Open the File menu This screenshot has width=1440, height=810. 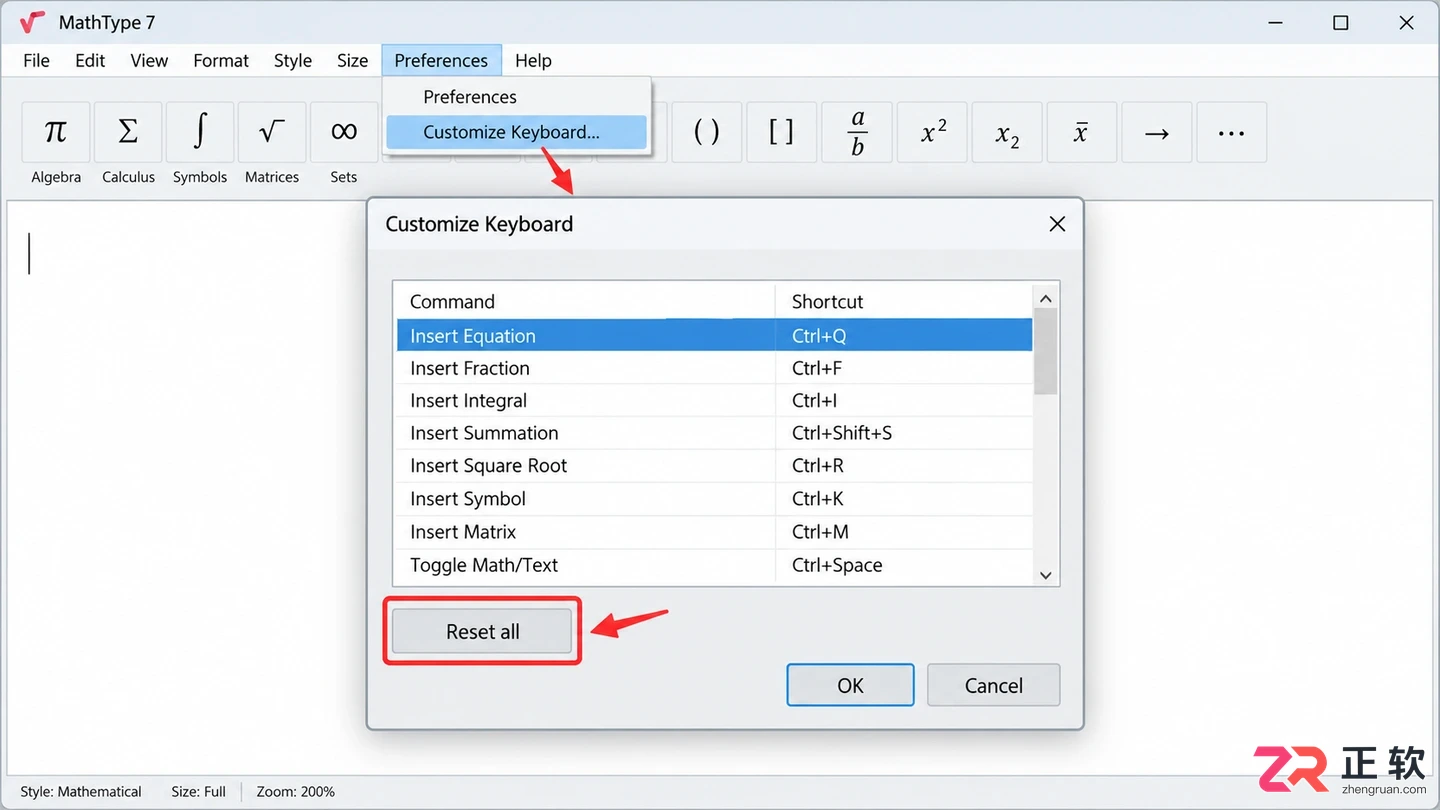click(x=36, y=61)
